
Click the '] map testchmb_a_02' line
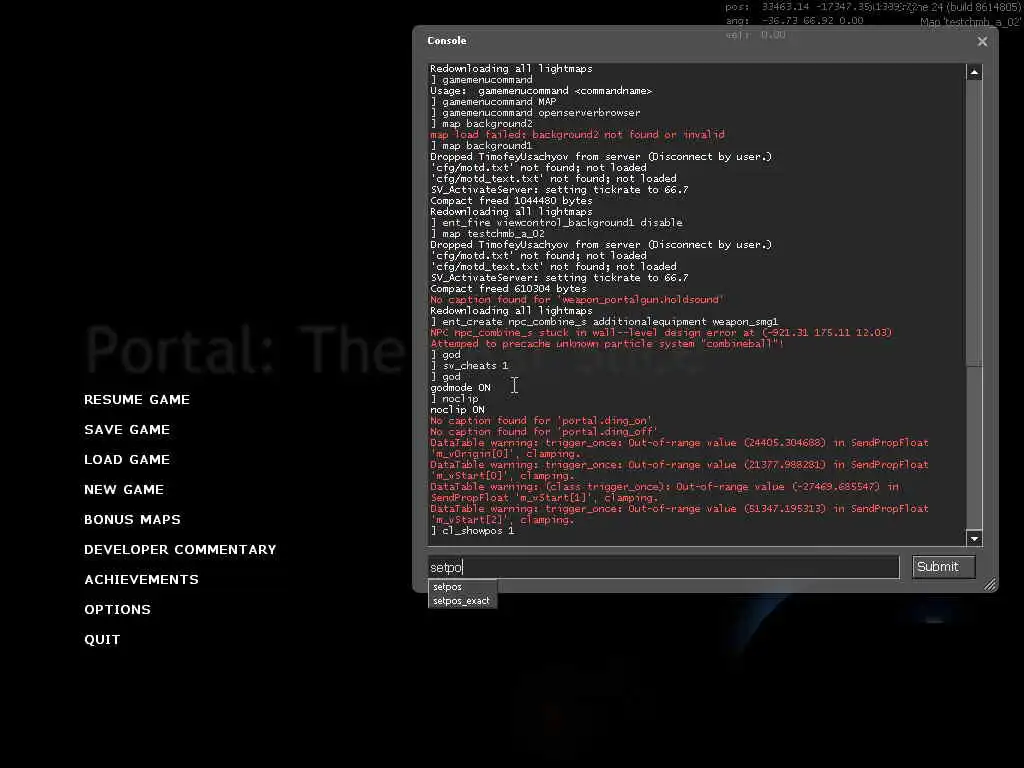(487, 234)
